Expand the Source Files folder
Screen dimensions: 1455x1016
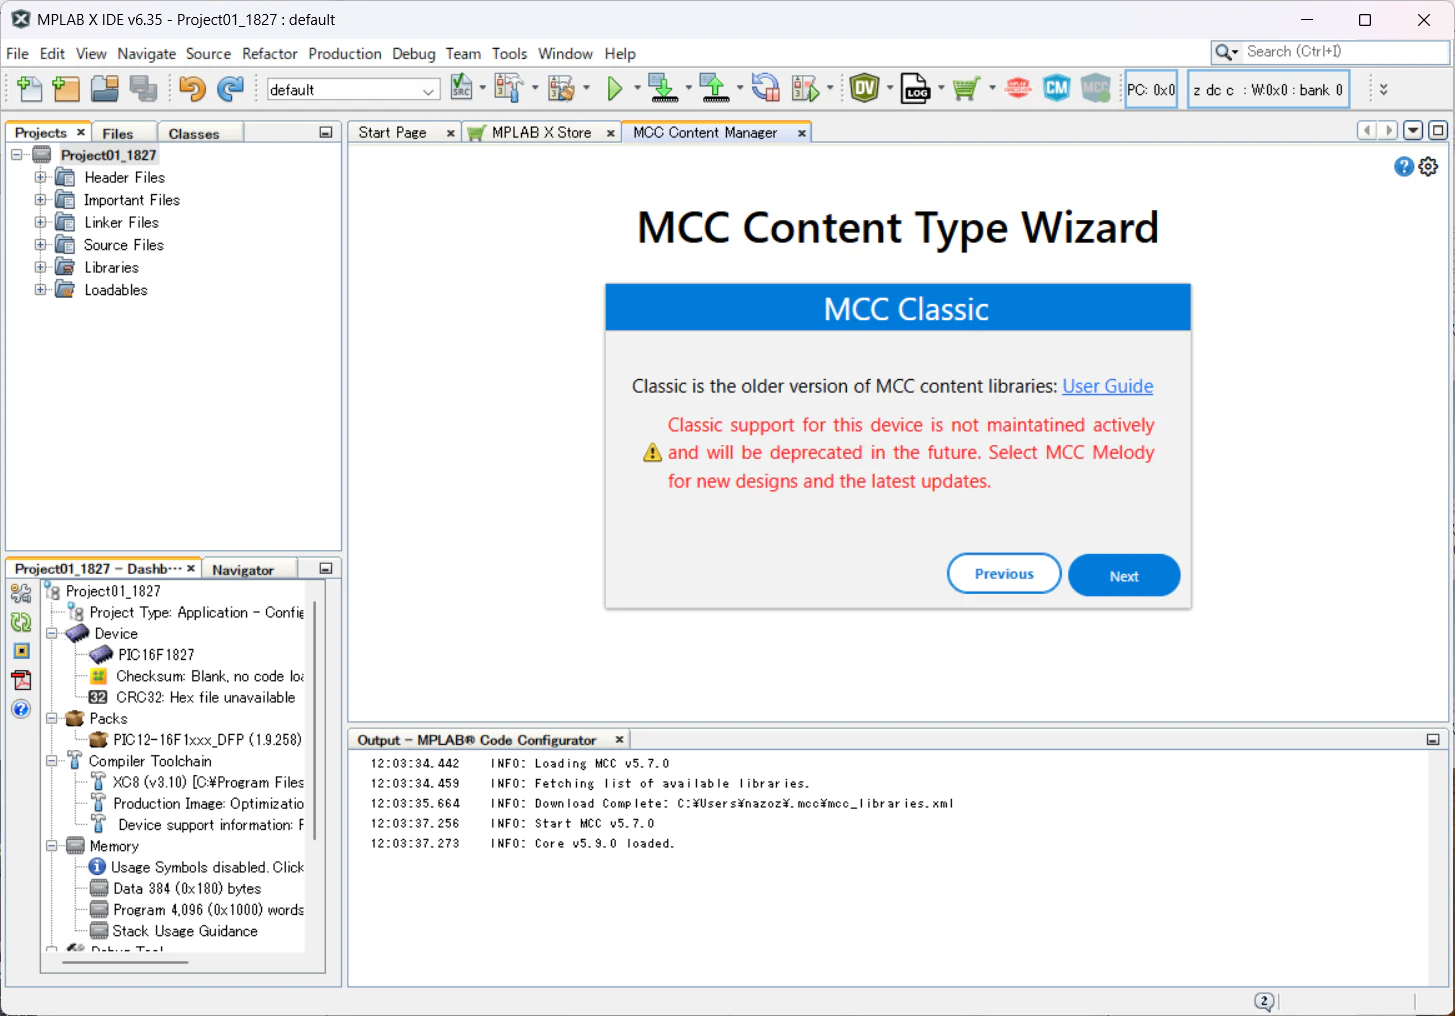pyautogui.click(x=40, y=245)
